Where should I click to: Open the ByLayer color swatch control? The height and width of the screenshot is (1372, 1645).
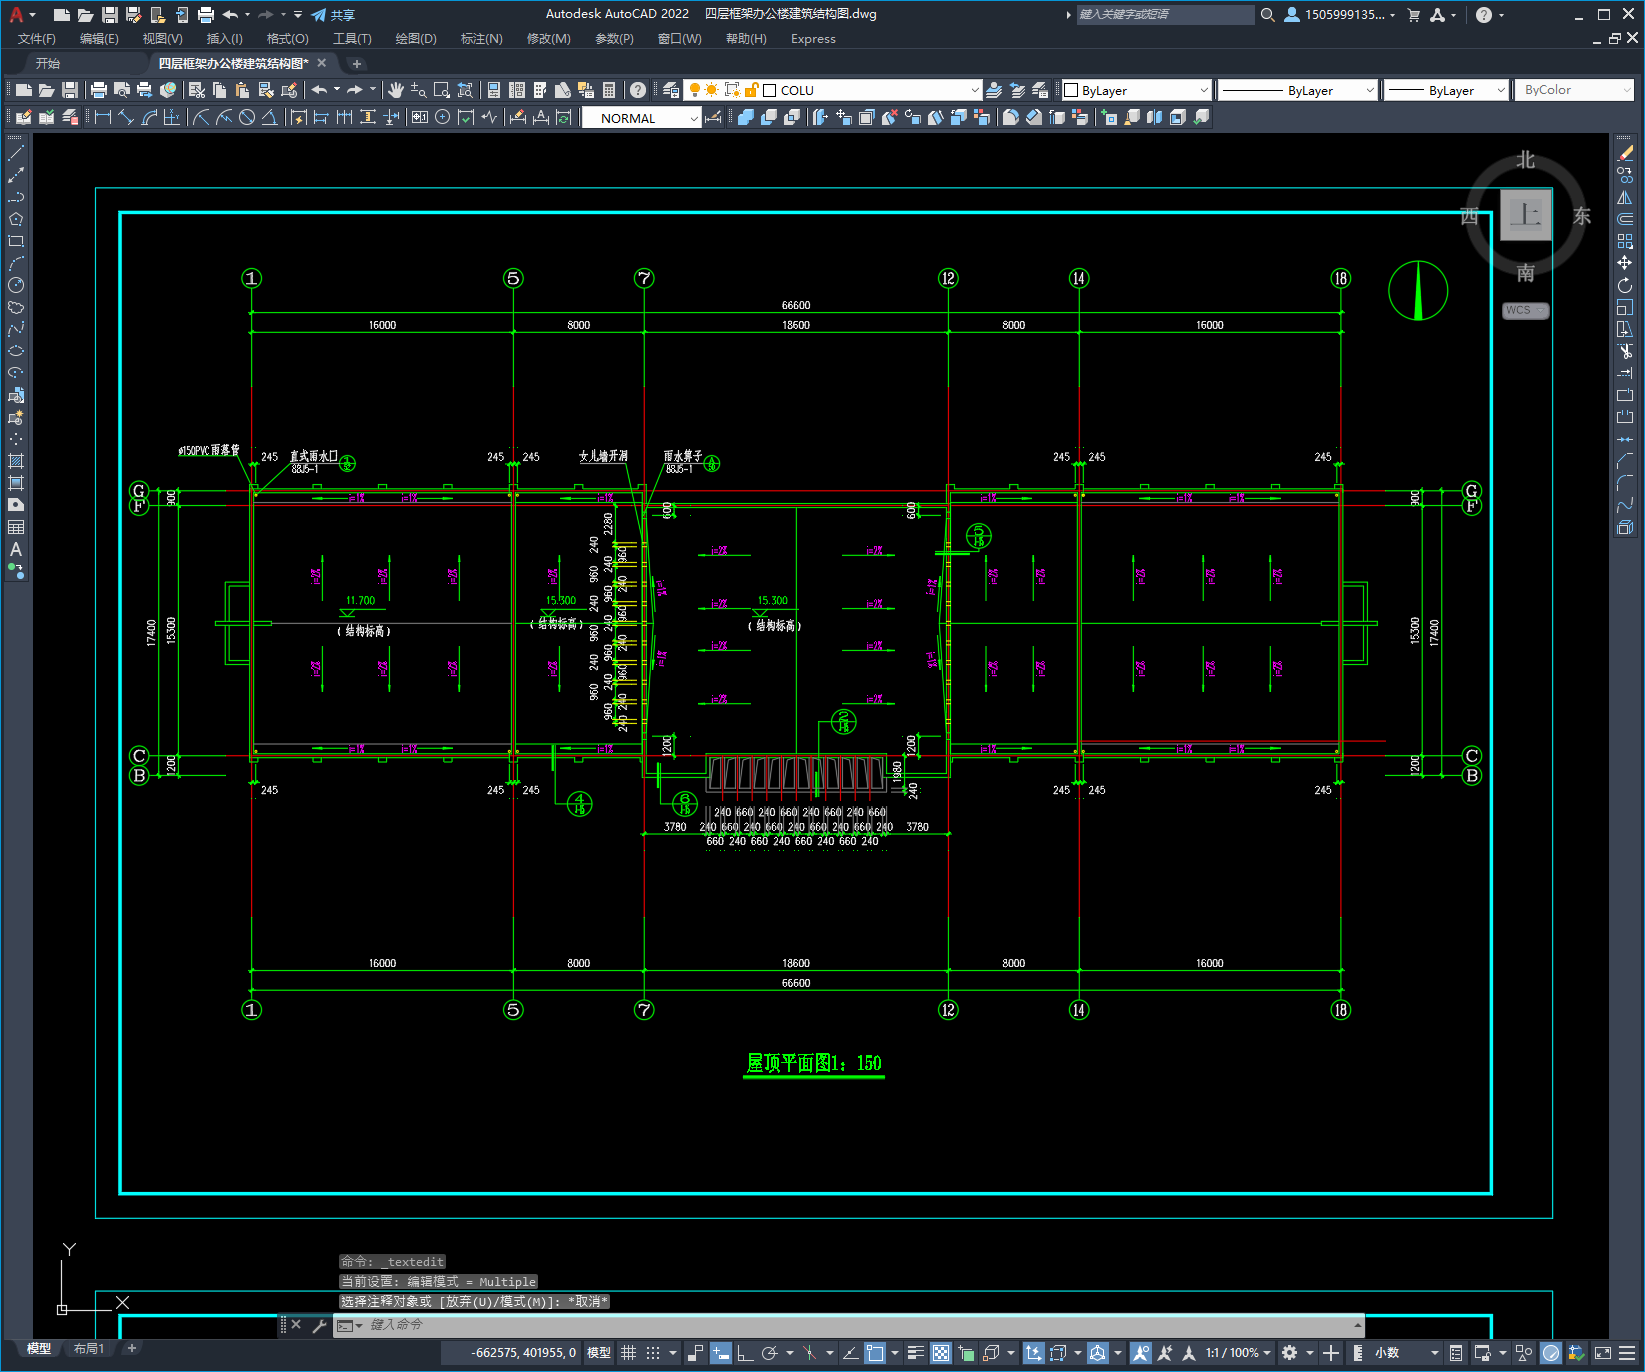click(1136, 90)
